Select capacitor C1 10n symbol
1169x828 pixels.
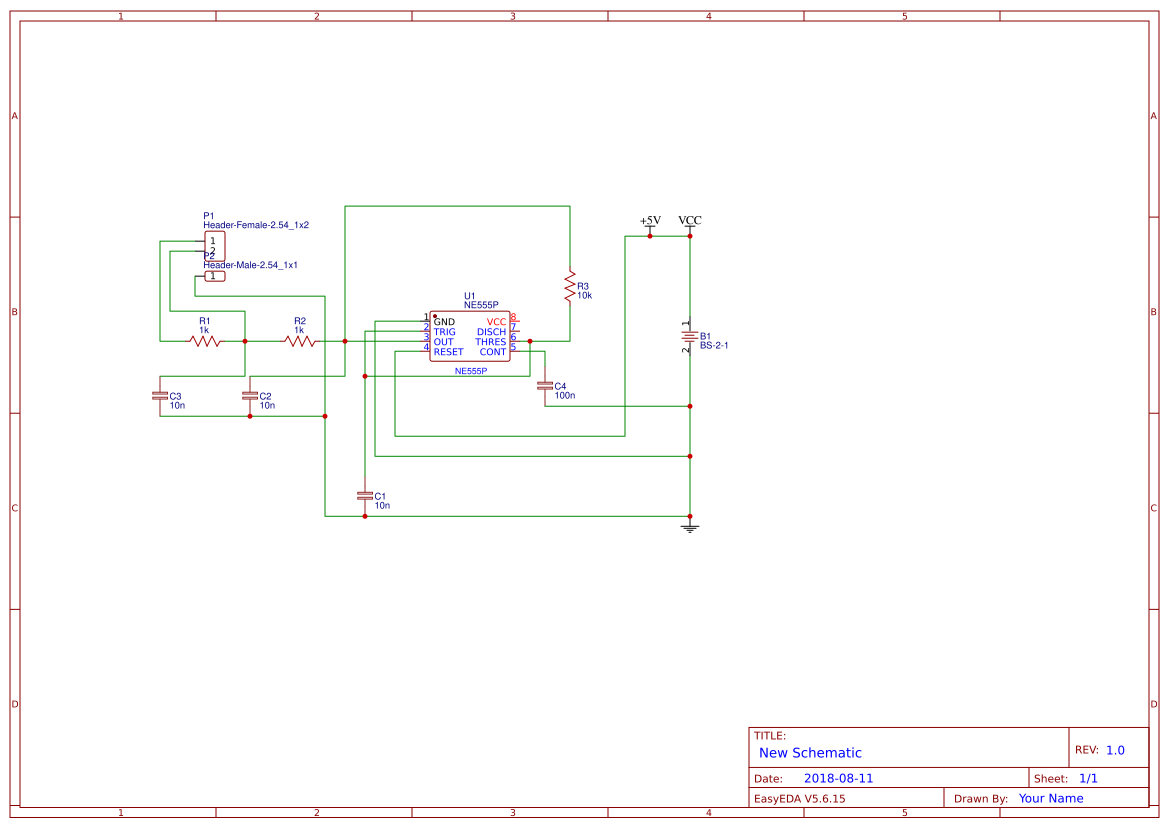pyautogui.click(x=366, y=496)
